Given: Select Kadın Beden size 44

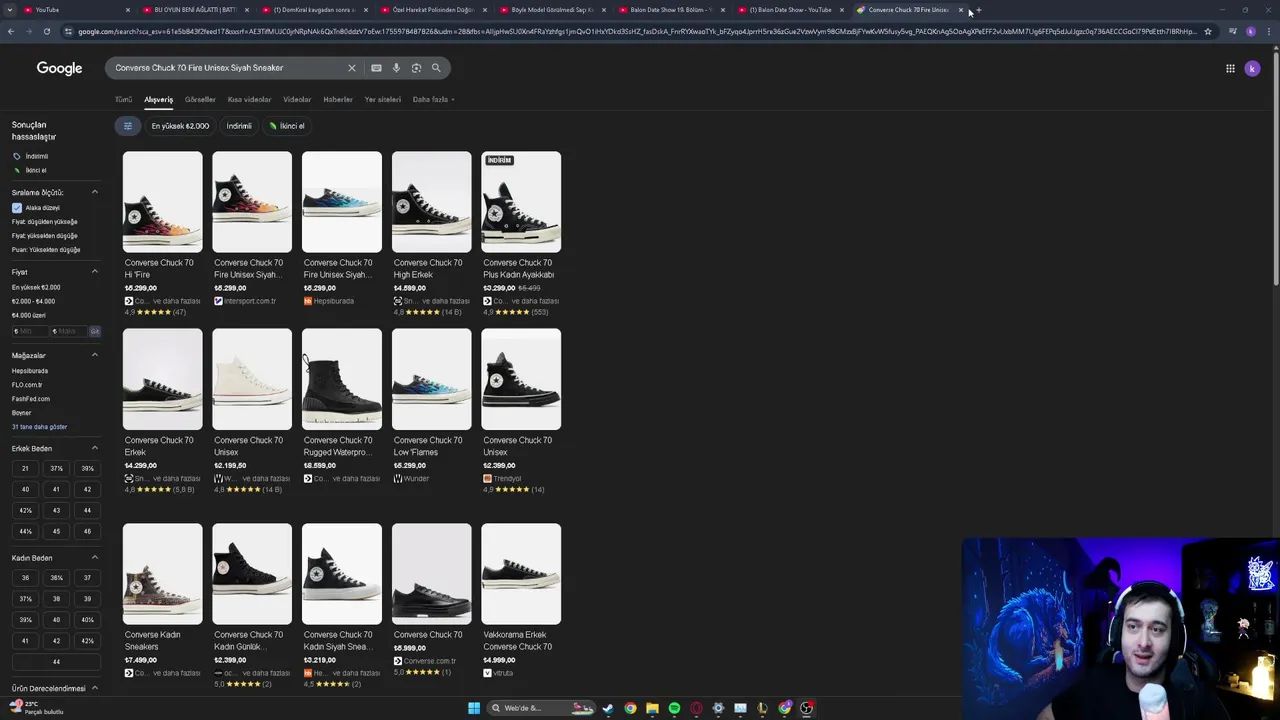Looking at the screenshot, I should [x=56, y=661].
